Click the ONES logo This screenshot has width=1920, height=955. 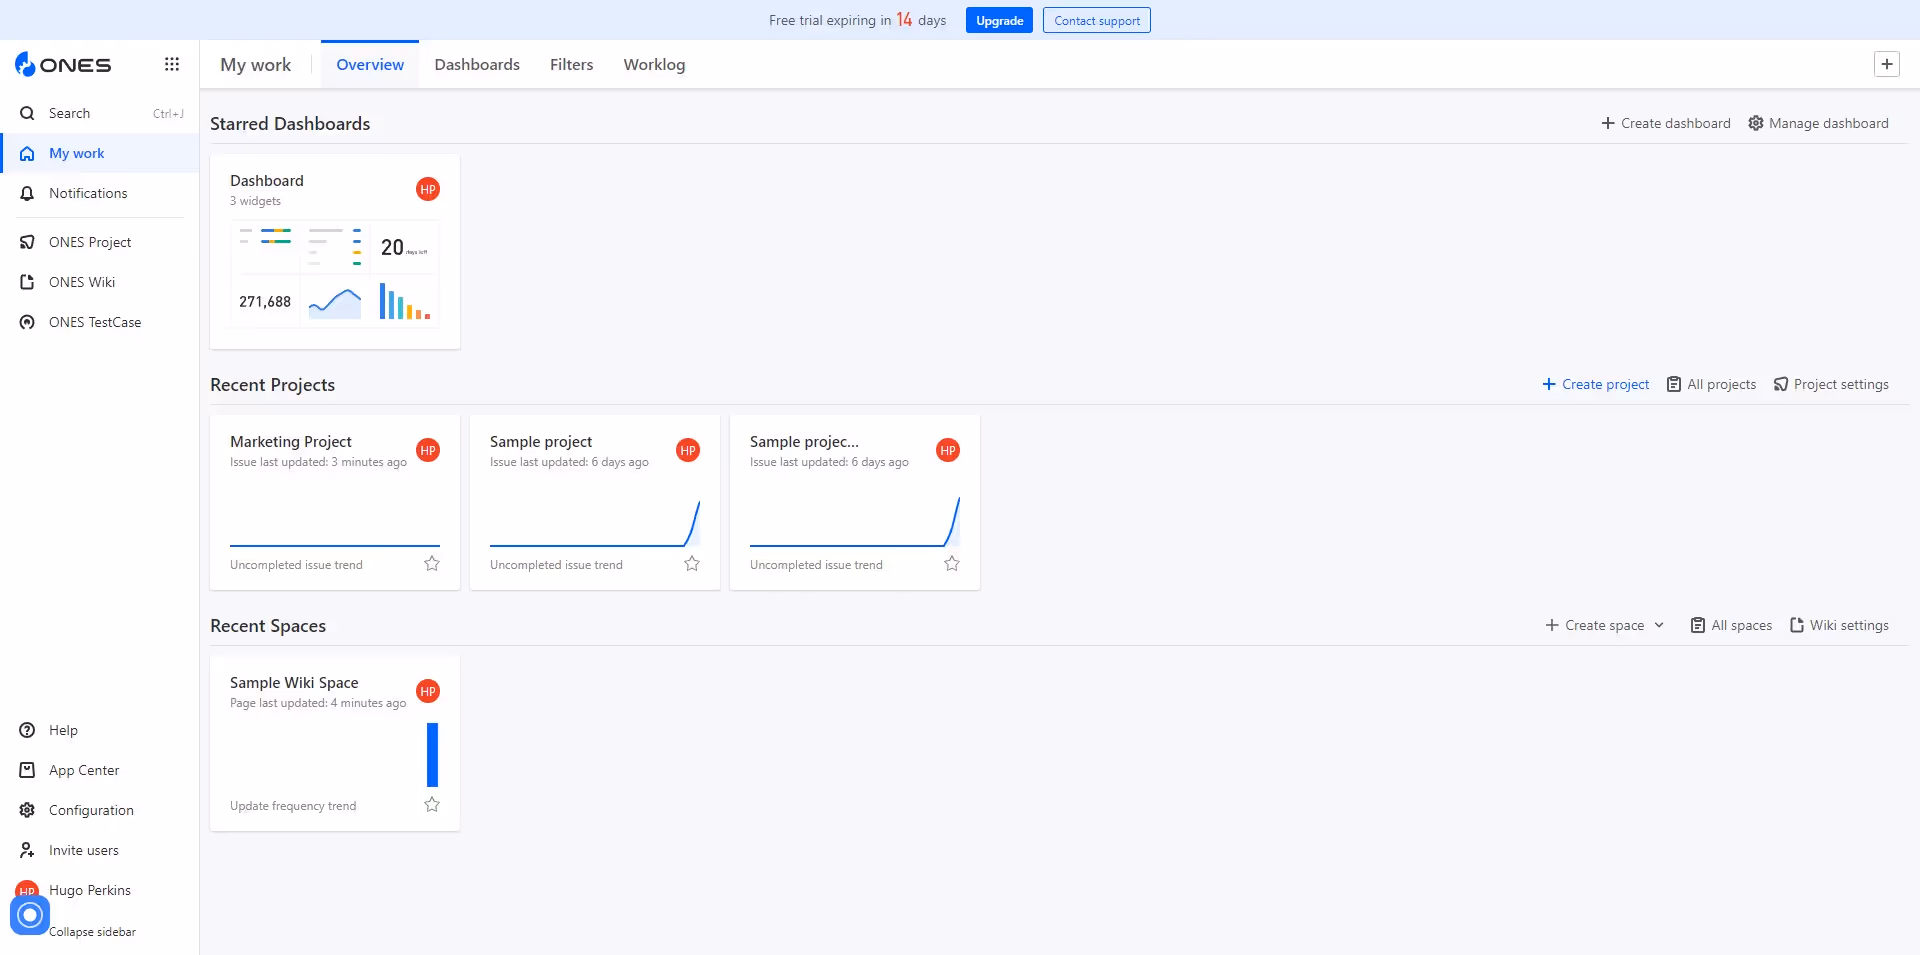point(63,65)
